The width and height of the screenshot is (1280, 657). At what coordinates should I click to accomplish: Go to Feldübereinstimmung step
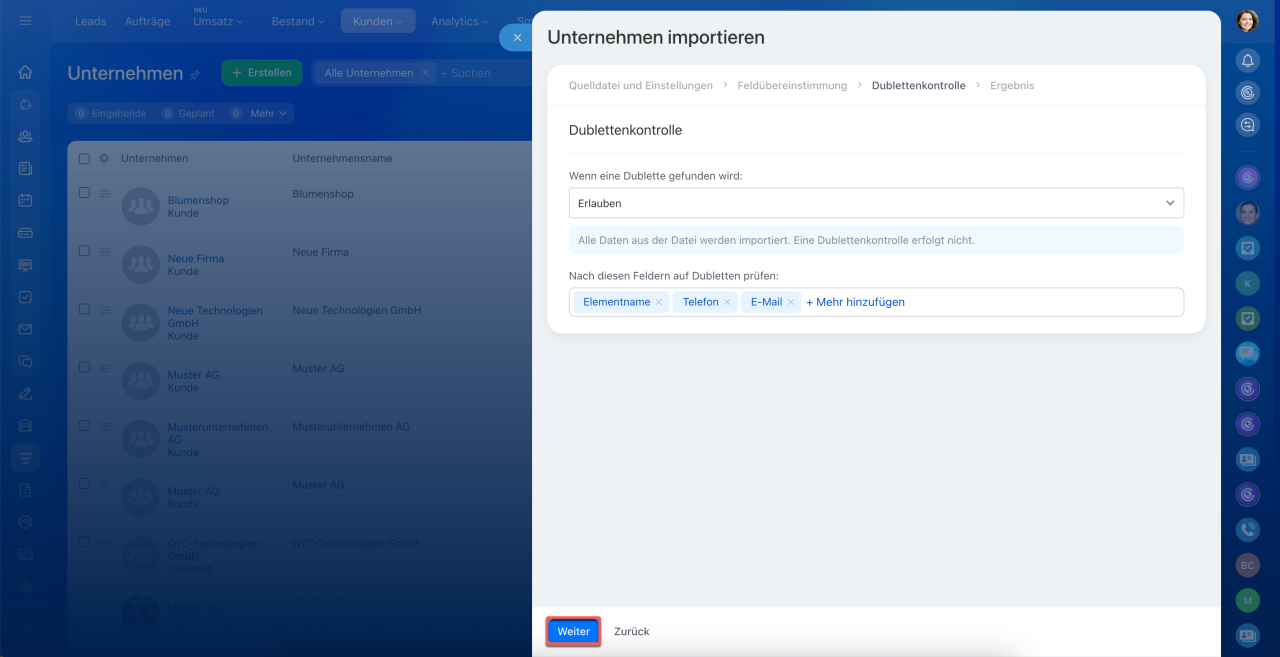(791, 86)
